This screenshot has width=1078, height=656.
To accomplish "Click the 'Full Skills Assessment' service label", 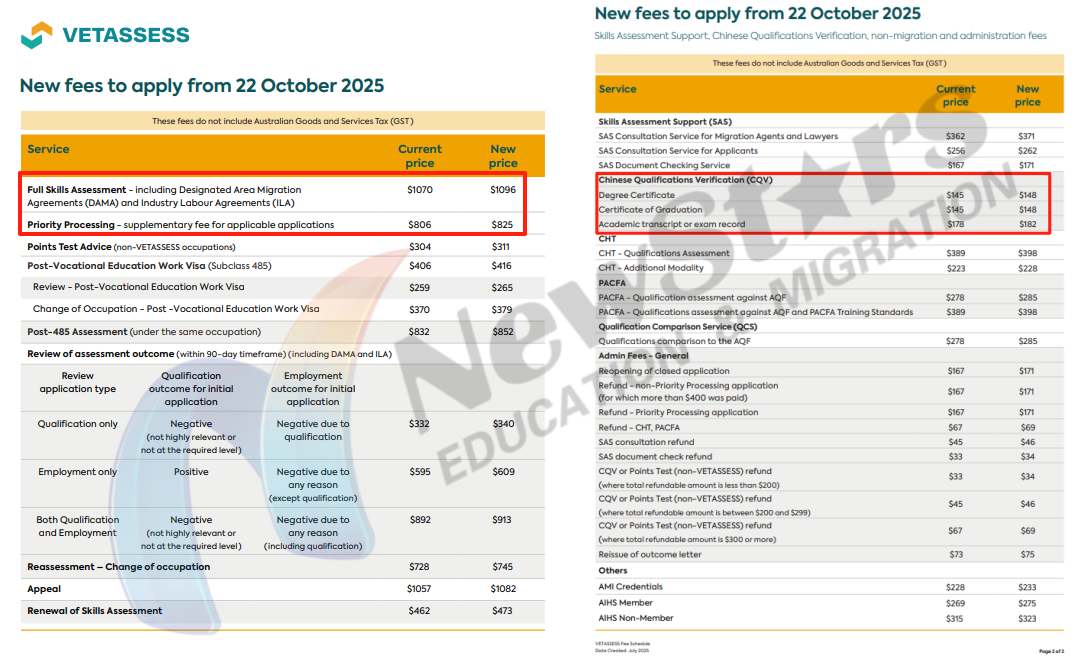I will coord(77,190).
